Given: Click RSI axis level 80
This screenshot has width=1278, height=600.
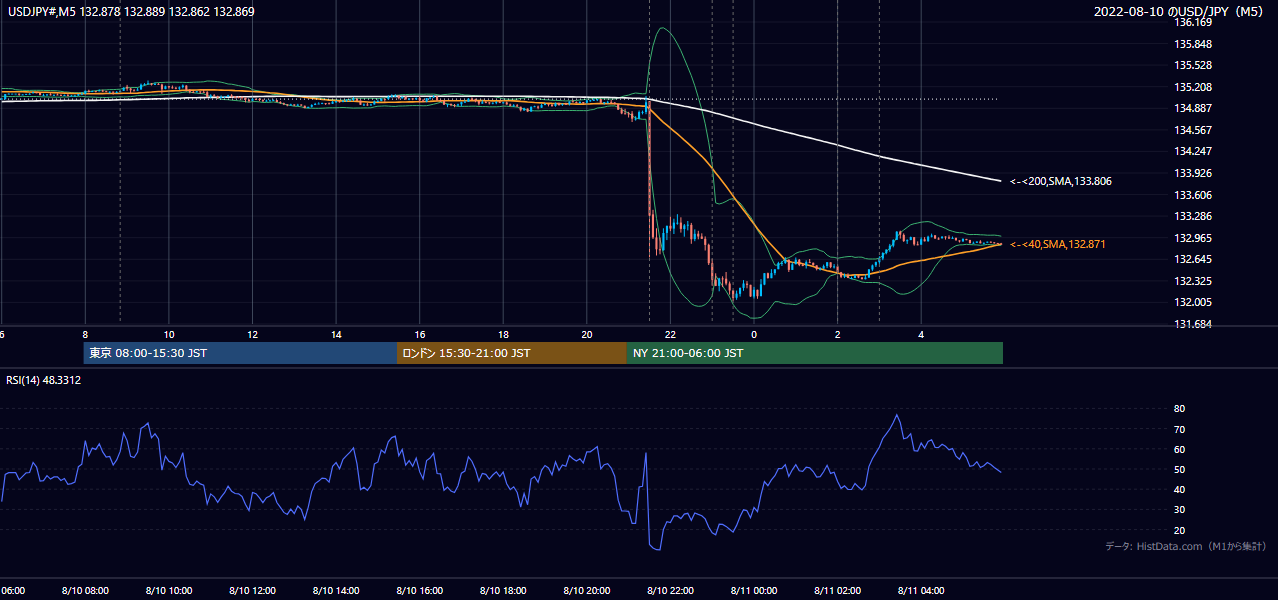Looking at the screenshot, I should coord(1180,409).
